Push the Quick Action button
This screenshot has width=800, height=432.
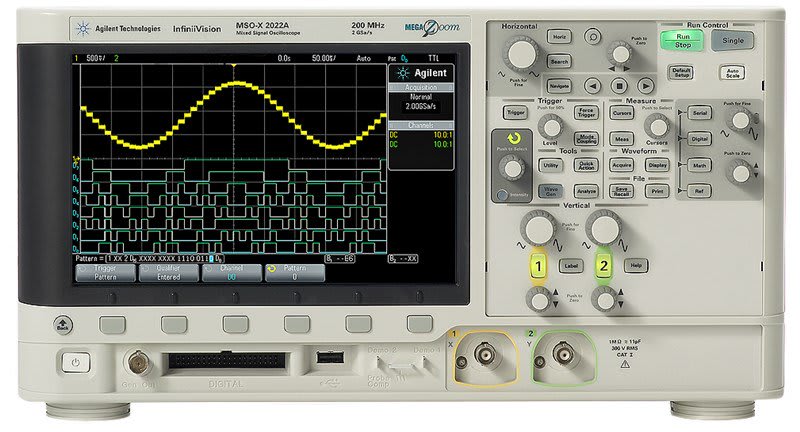click(586, 165)
